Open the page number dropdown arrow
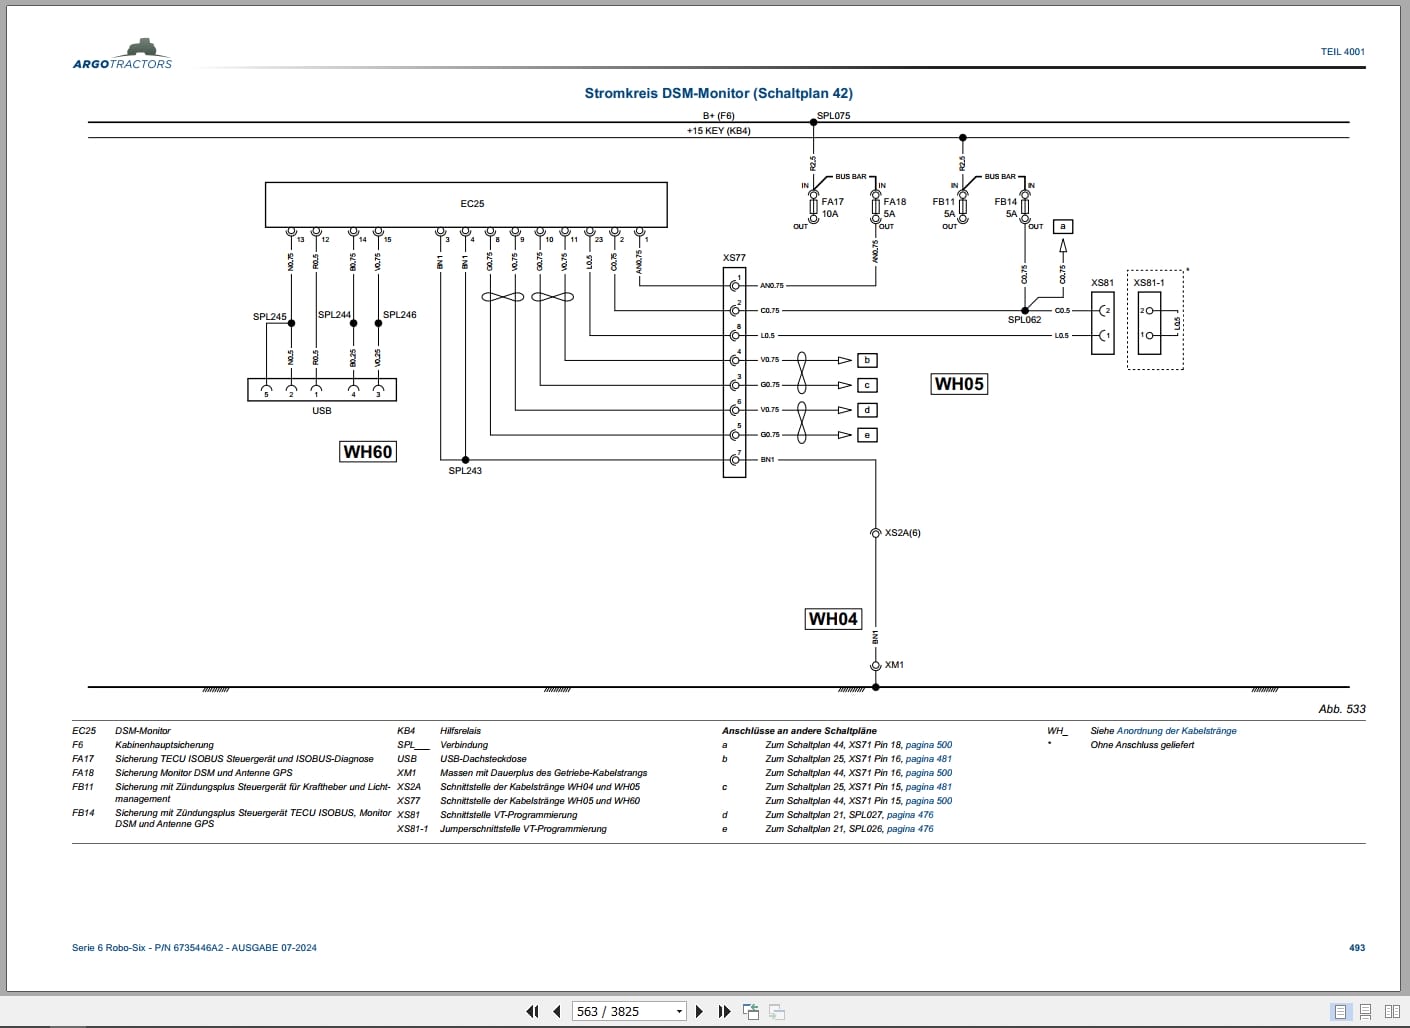Viewport: 1410px width, 1028px height. pyautogui.click(x=679, y=1011)
